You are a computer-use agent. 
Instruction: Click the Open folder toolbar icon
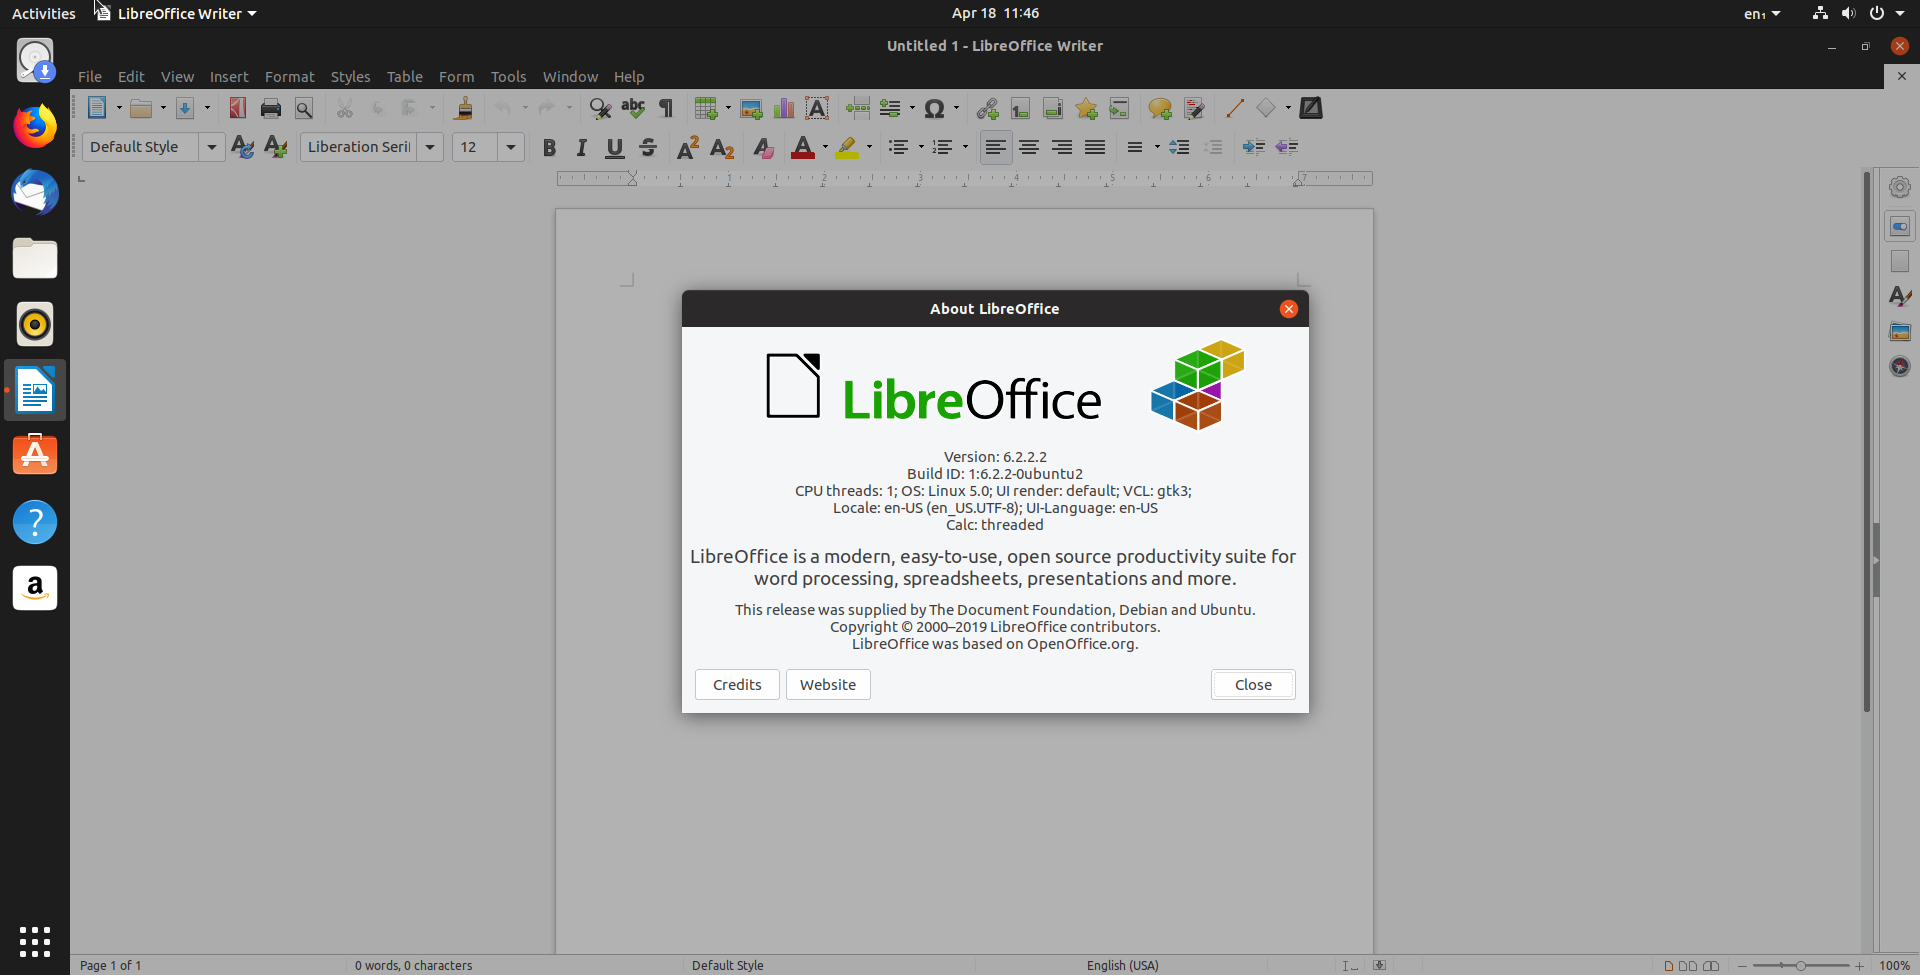[x=142, y=108]
